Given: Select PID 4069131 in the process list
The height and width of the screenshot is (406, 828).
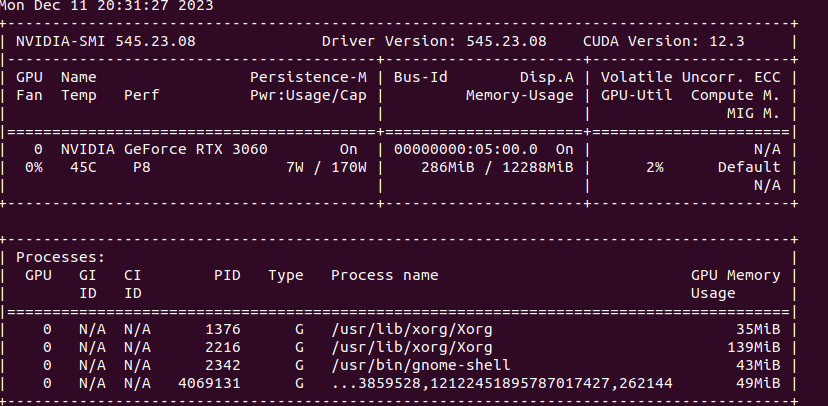Looking at the screenshot, I should click(x=209, y=383).
